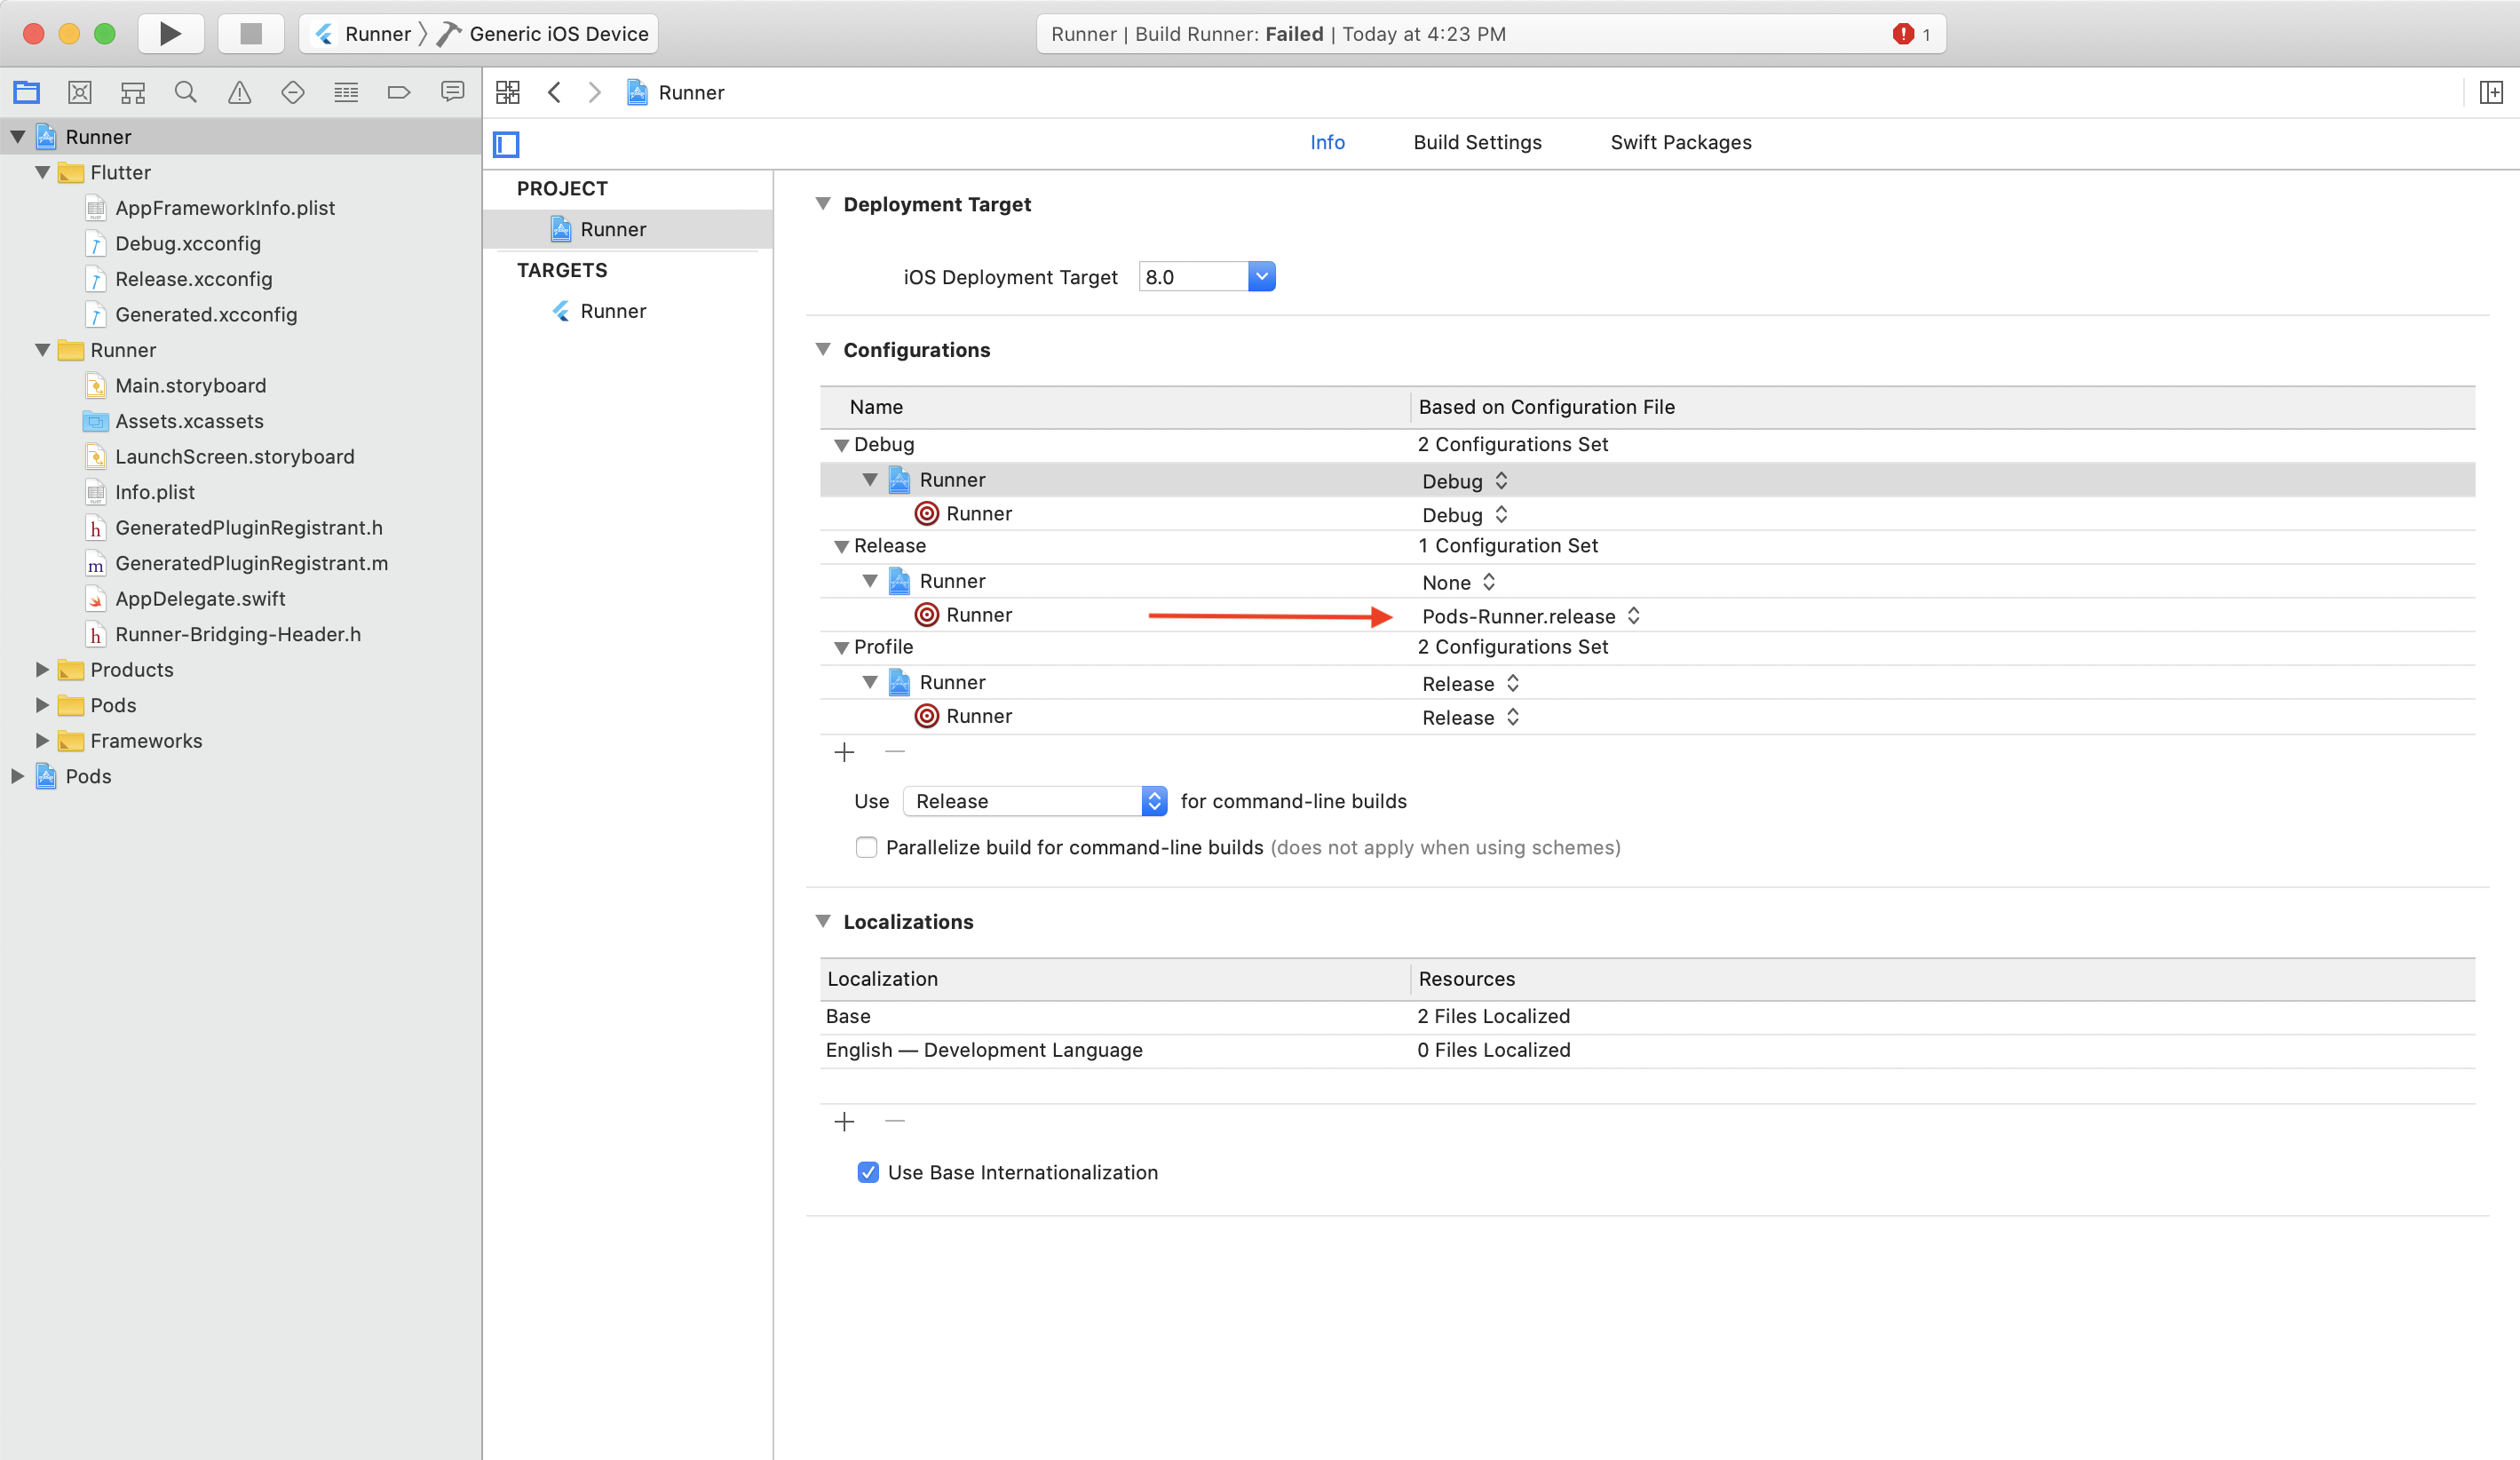2520x1460 pixels.
Task: Uncheck Use Base Internationalization
Action: coord(868,1172)
